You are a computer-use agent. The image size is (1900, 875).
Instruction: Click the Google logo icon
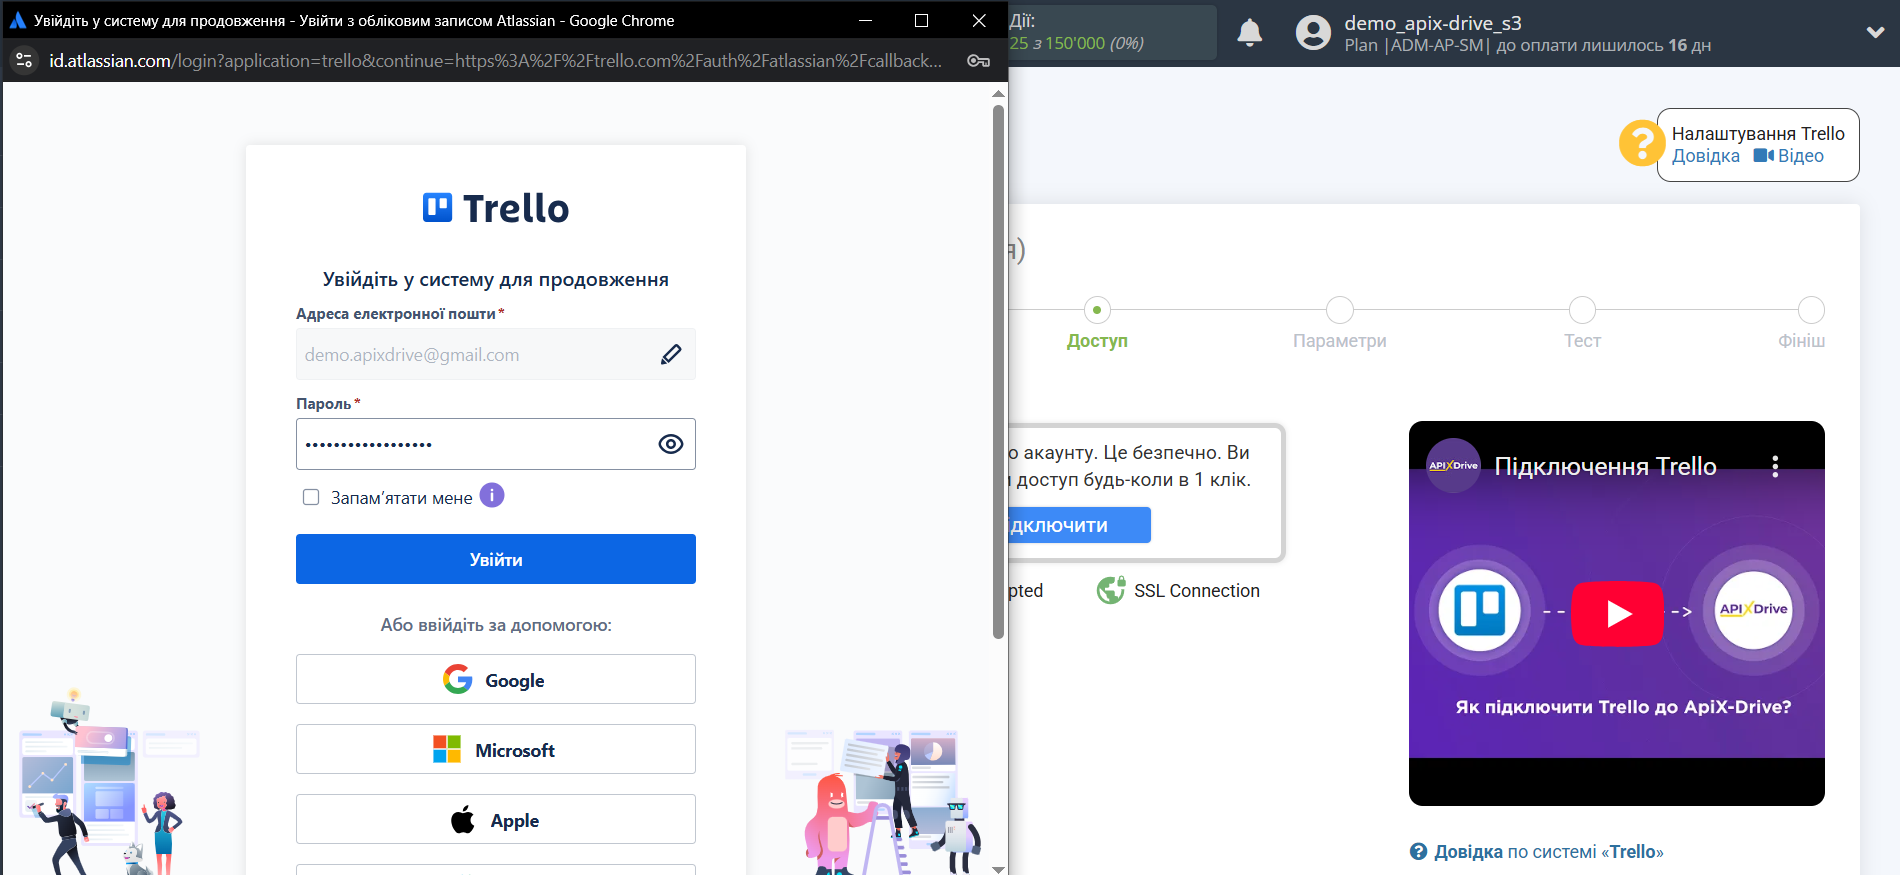tap(458, 679)
